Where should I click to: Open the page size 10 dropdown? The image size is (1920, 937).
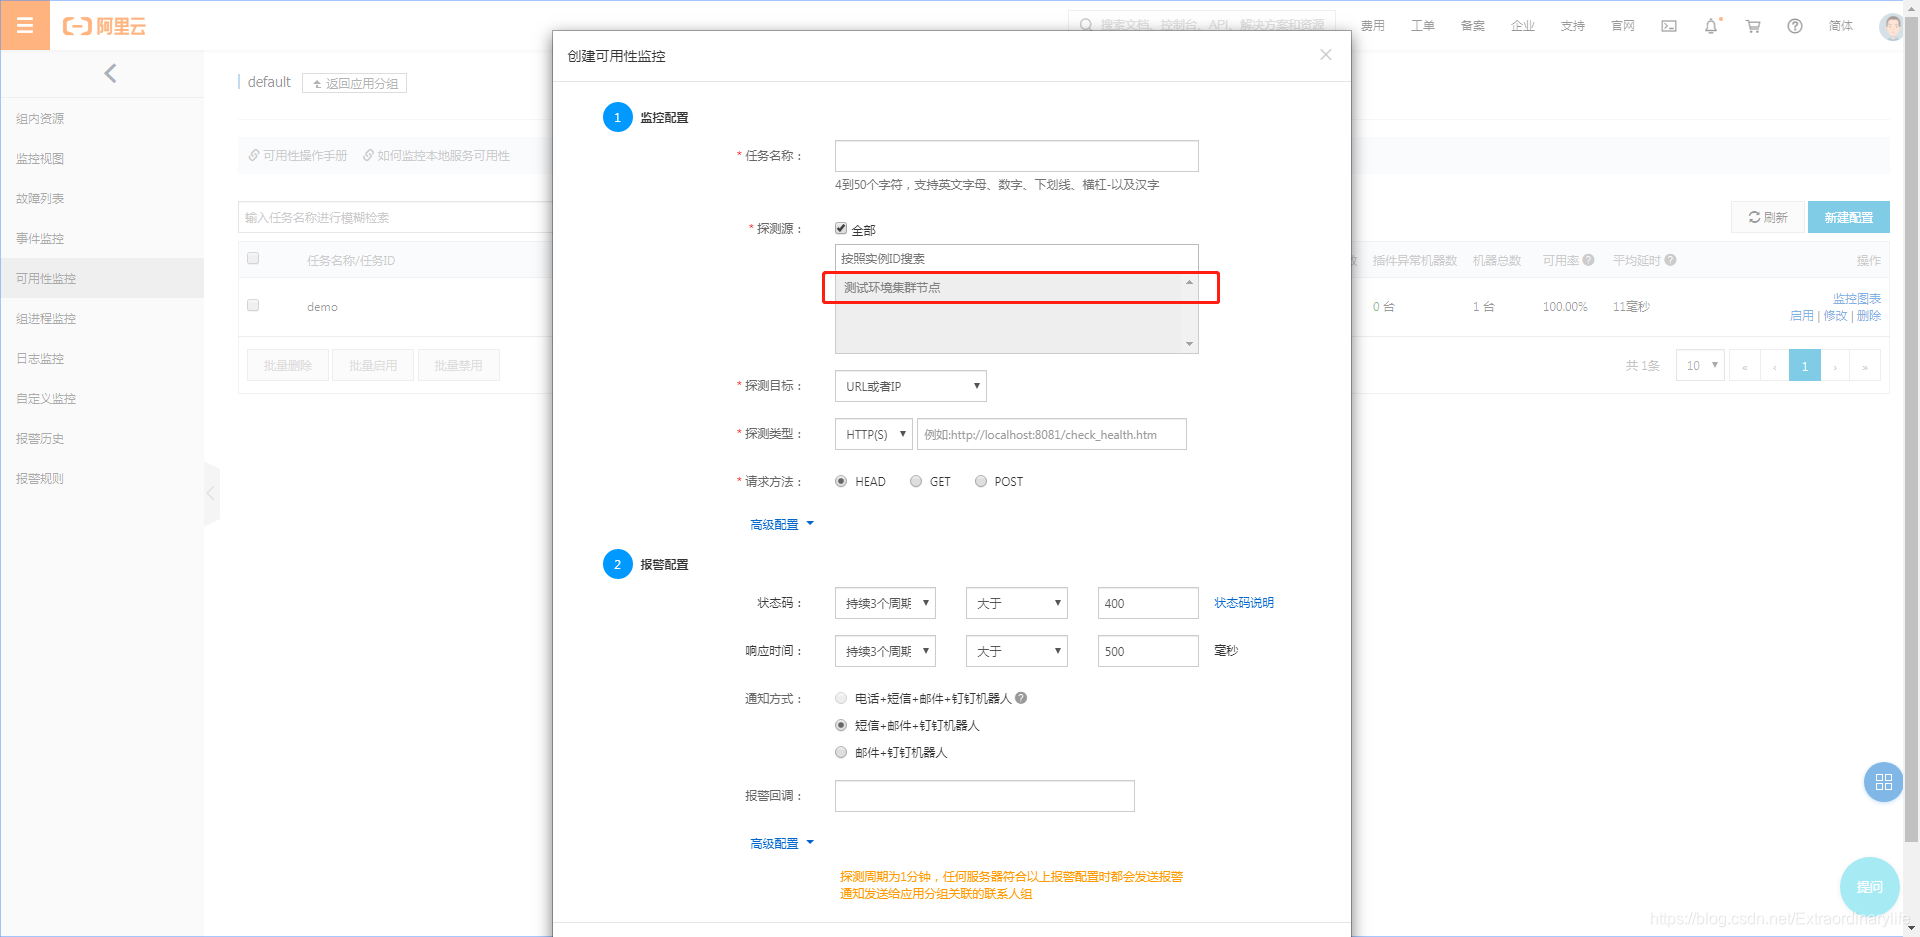click(x=1700, y=365)
